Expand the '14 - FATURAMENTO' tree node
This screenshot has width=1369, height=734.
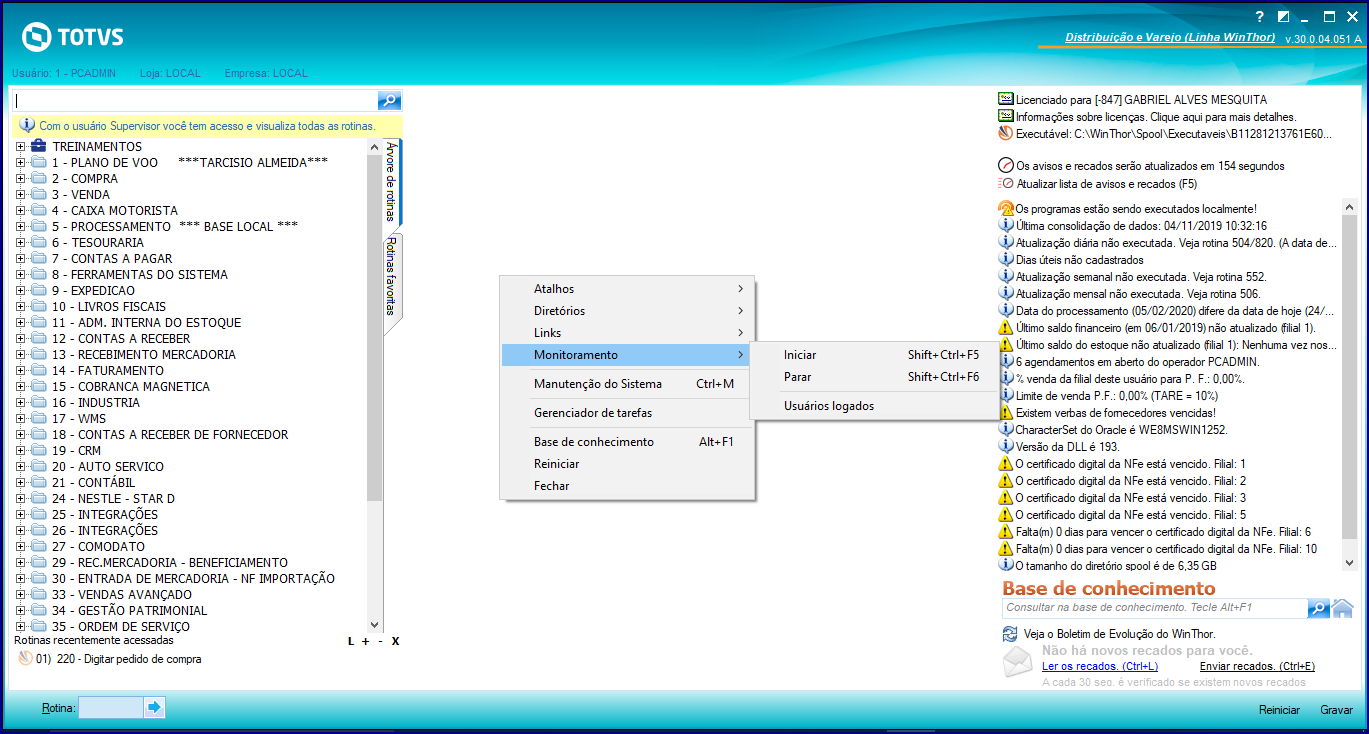[20, 370]
